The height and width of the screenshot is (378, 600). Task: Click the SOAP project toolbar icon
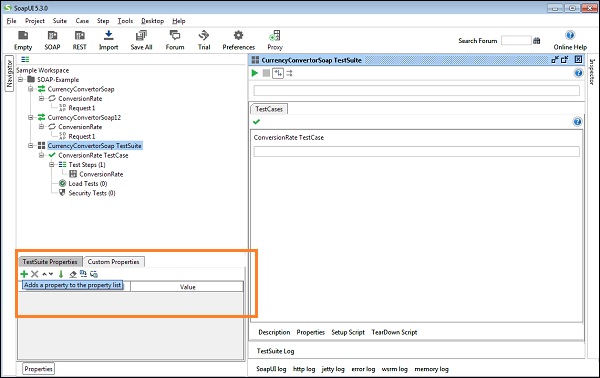point(52,40)
